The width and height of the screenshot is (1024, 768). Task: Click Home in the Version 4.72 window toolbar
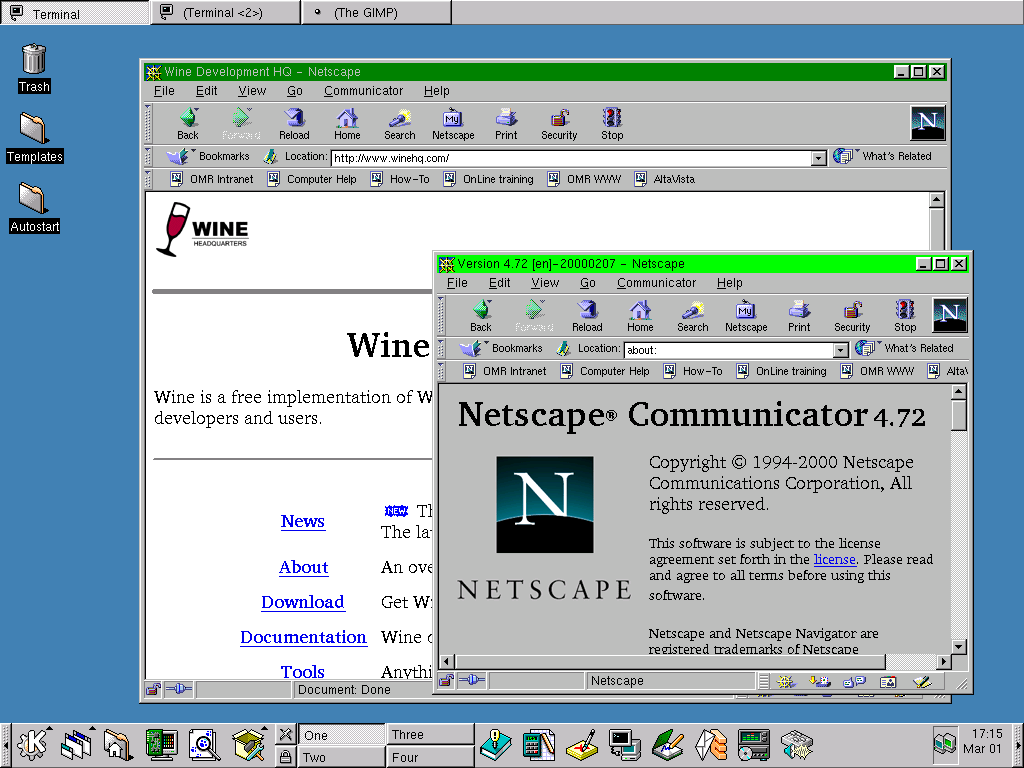(x=640, y=315)
